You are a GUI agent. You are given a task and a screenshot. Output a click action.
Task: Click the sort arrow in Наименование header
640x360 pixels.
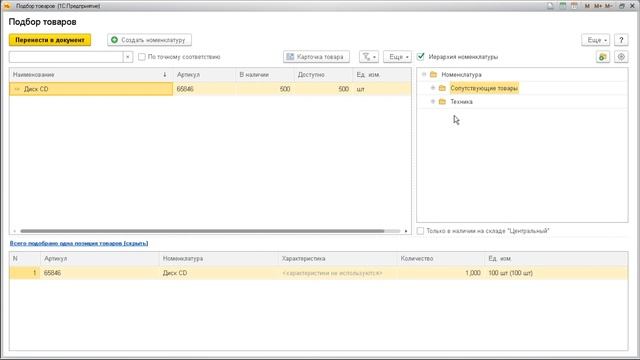(164, 75)
